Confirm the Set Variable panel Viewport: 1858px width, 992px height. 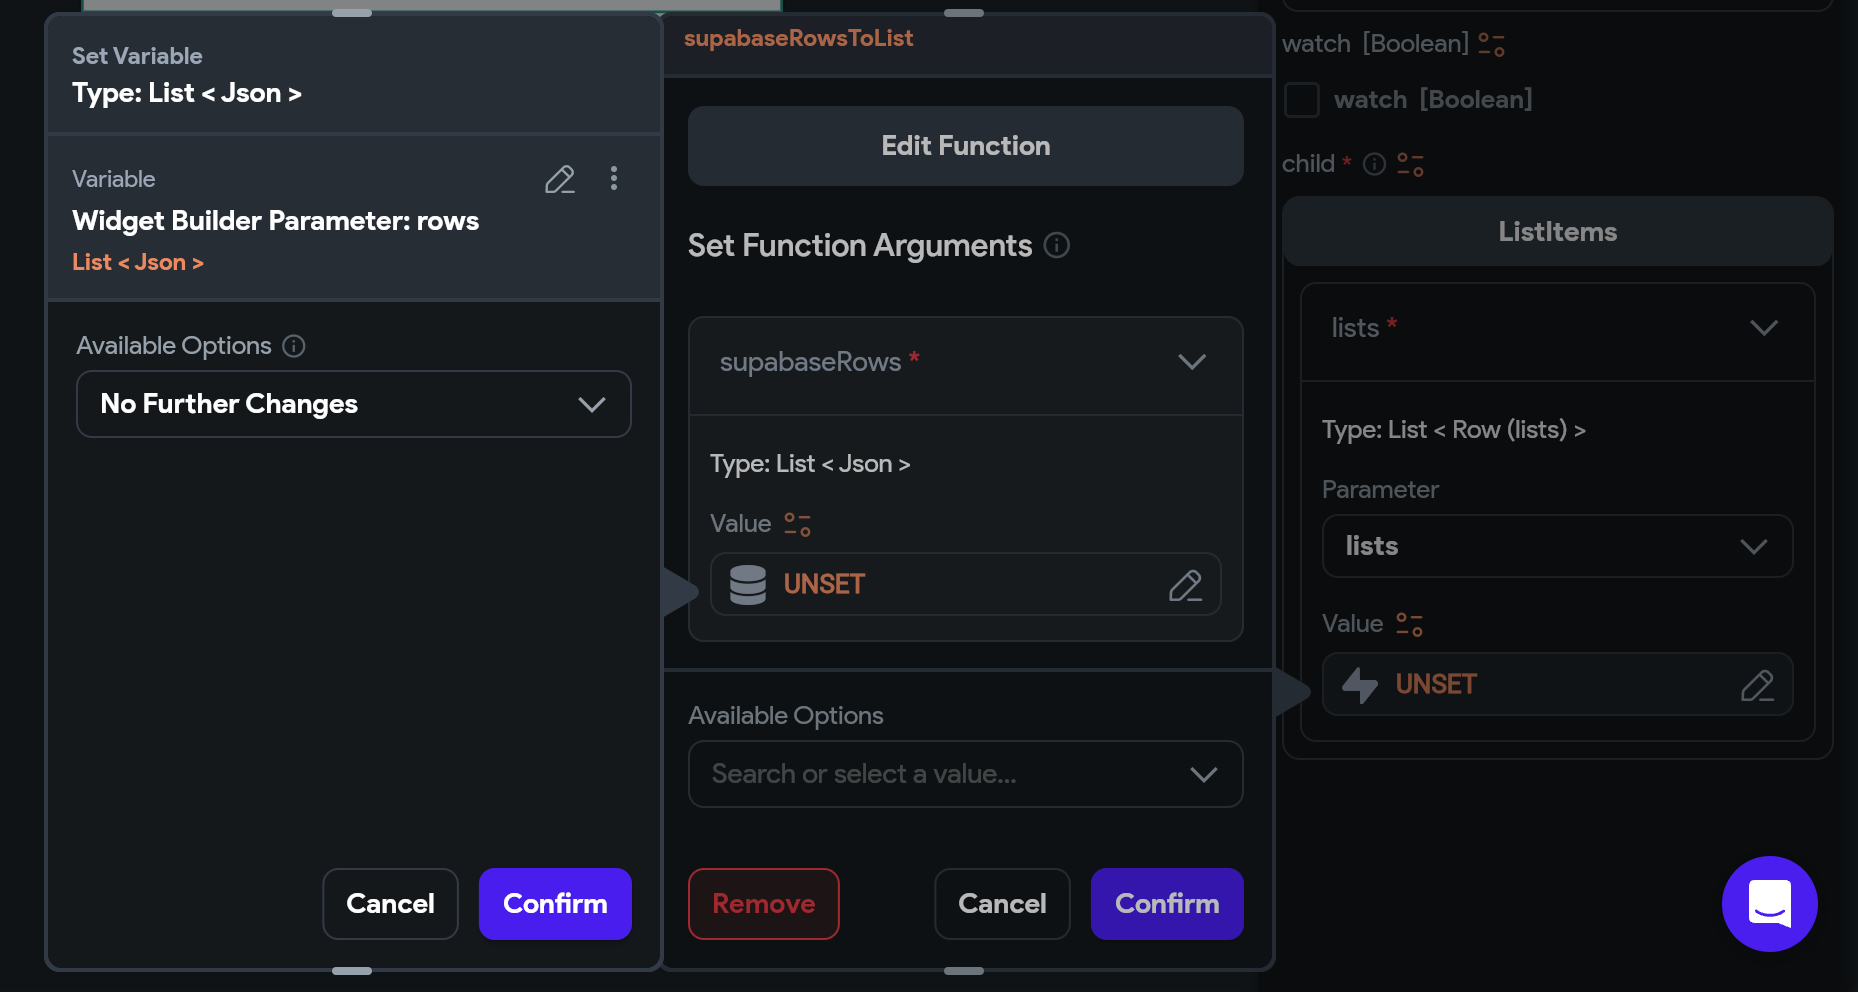(555, 904)
